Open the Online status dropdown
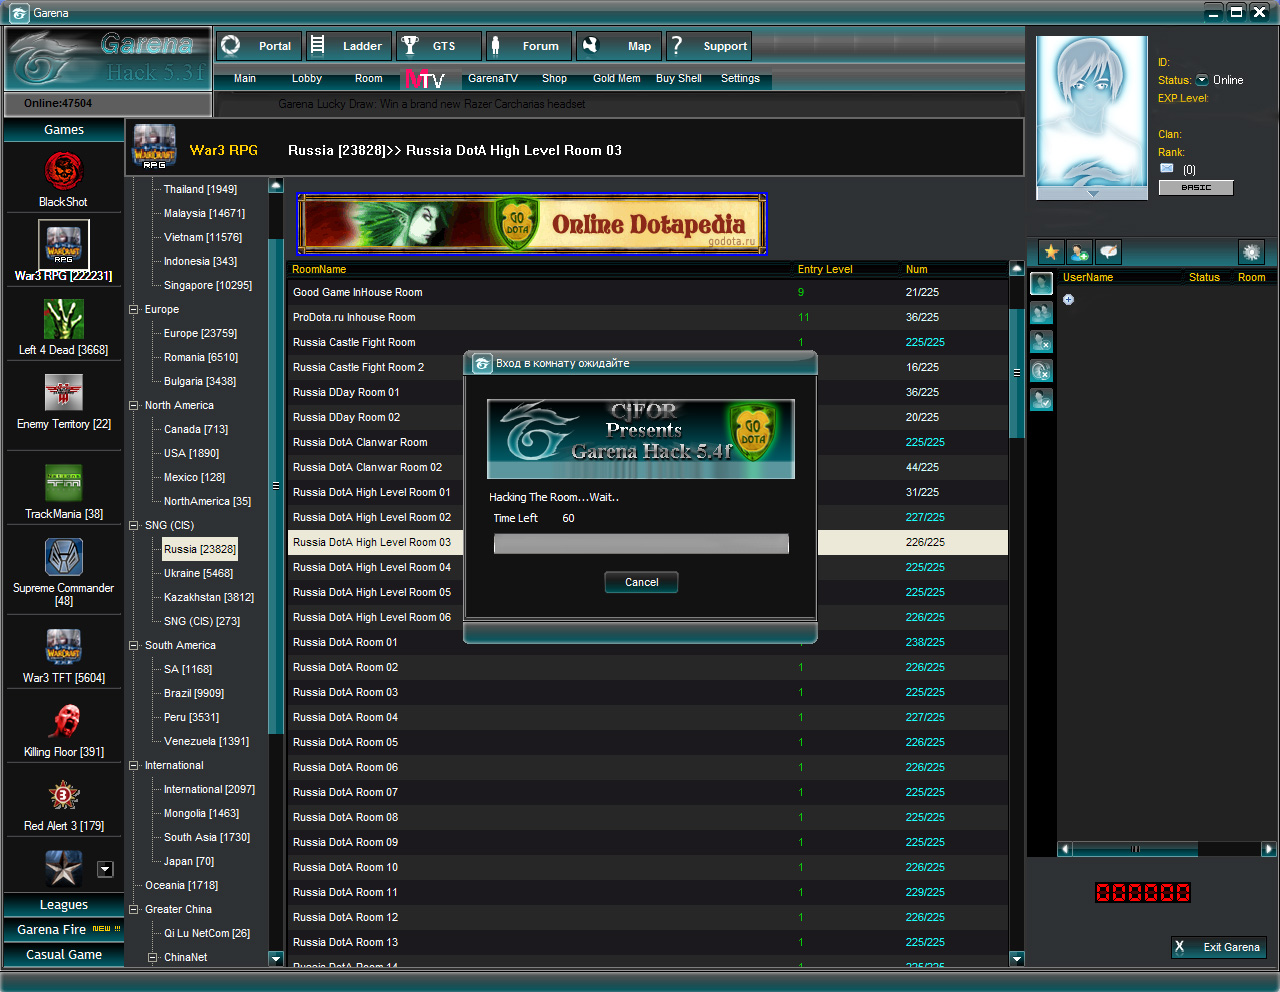This screenshot has width=1280, height=992. (x=1202, y=80)
